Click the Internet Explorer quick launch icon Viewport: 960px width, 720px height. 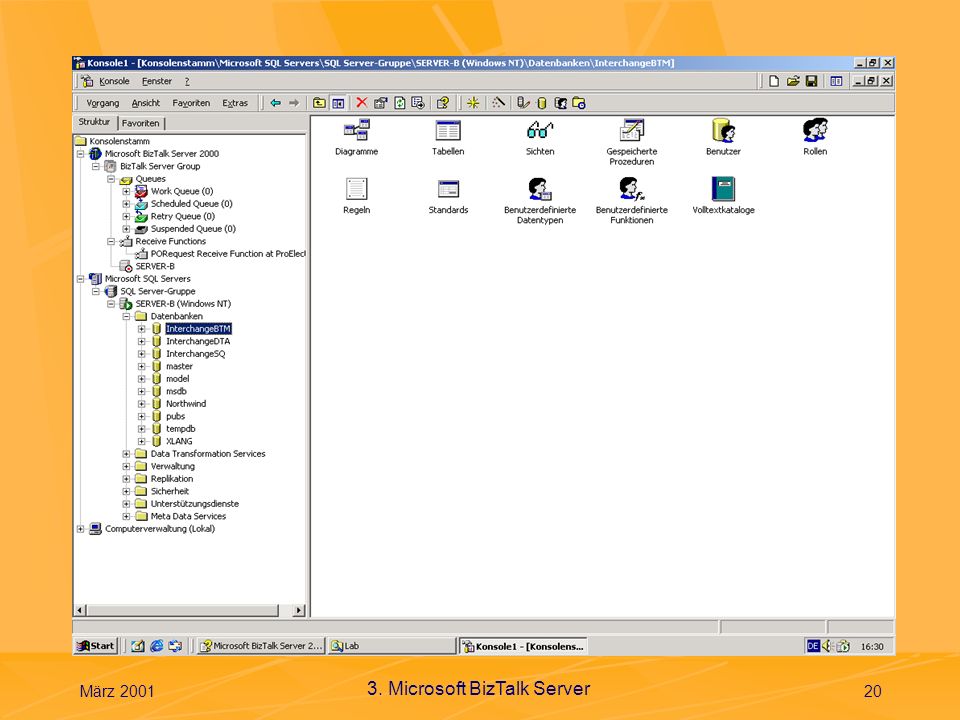click(x=157, y=645)
